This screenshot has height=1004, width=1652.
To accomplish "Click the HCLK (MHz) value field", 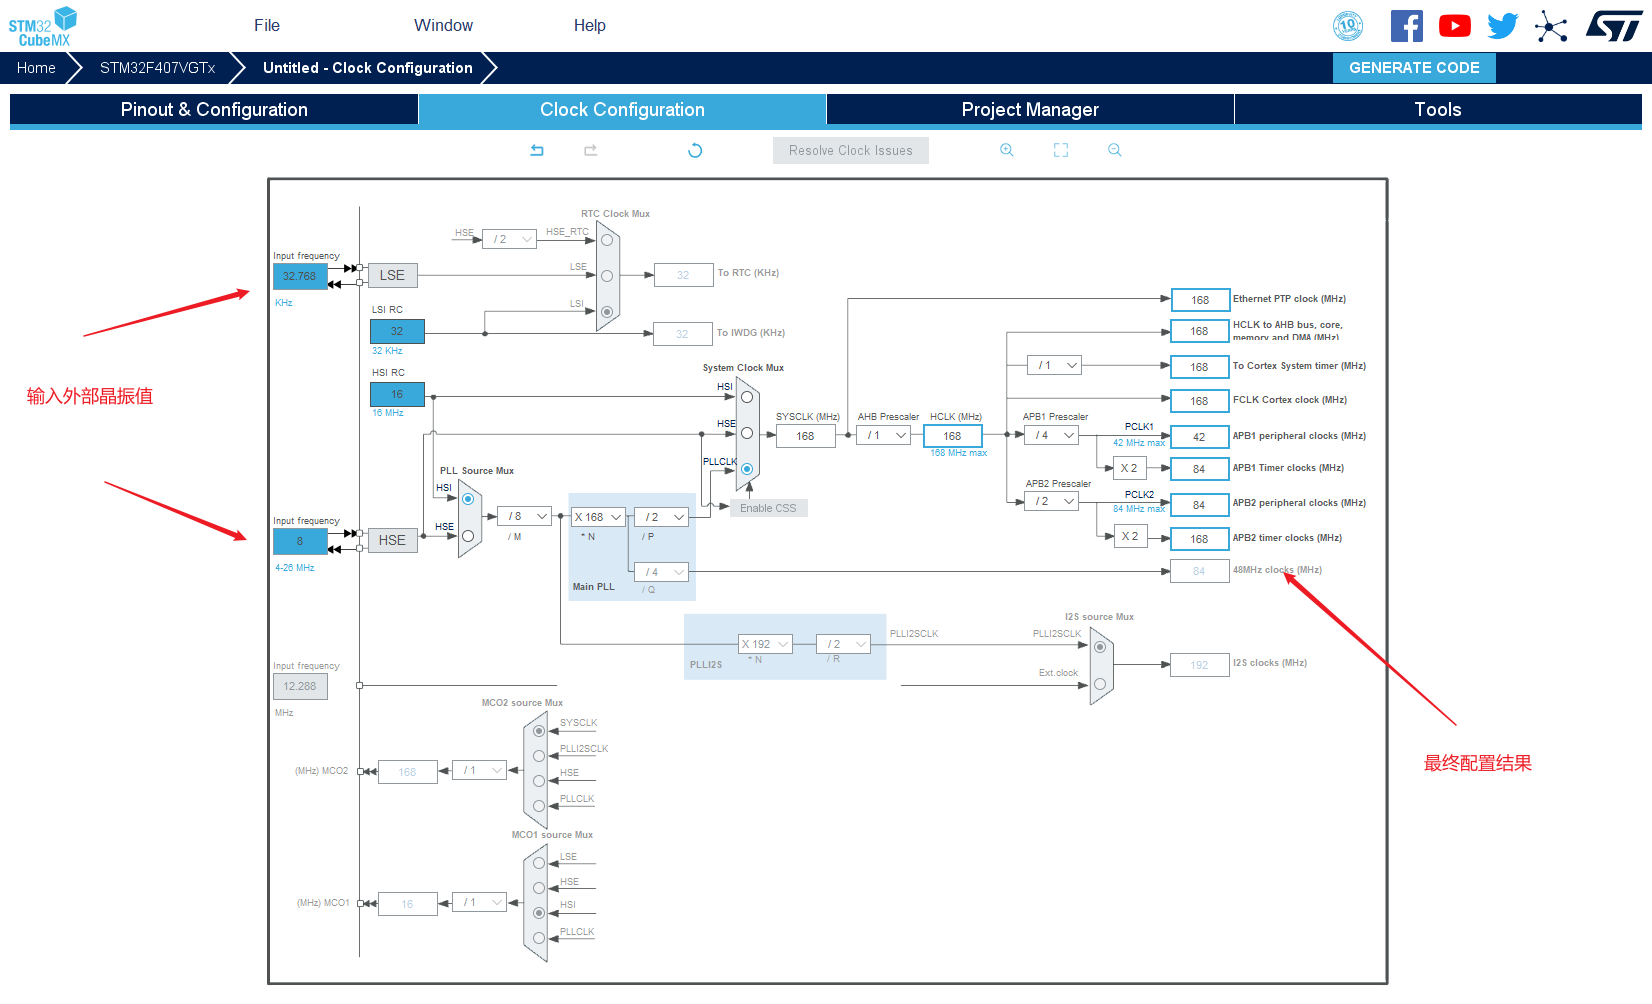I will 953,436.
